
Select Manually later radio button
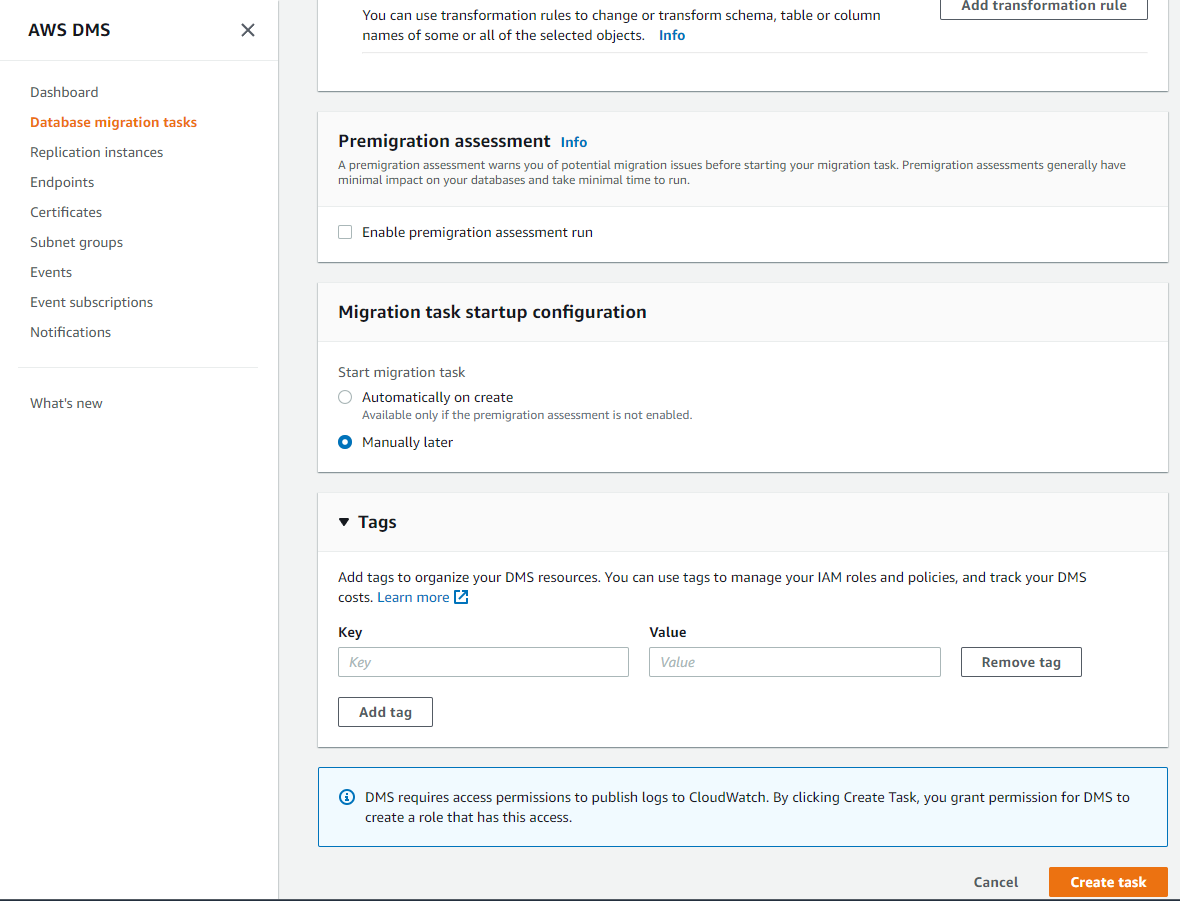(345, 442)
